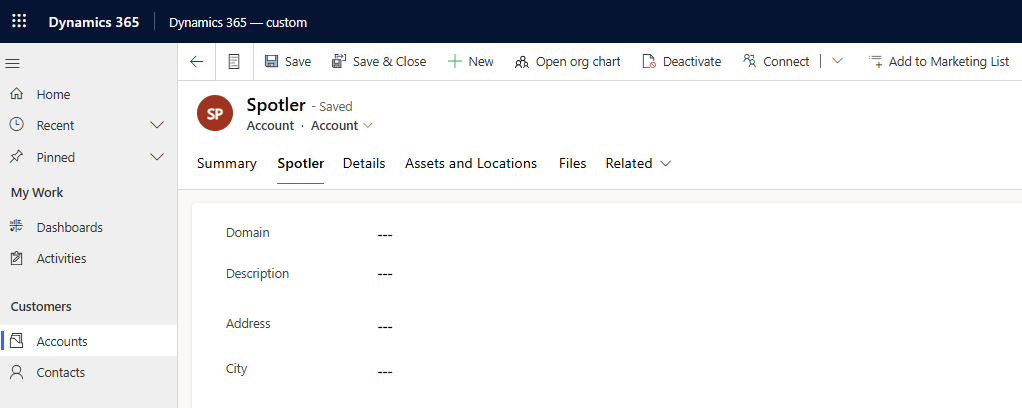This screenshot has height=408, width=1022.
Task: Open the app launcher waffle icon
Action: [20, 22]
